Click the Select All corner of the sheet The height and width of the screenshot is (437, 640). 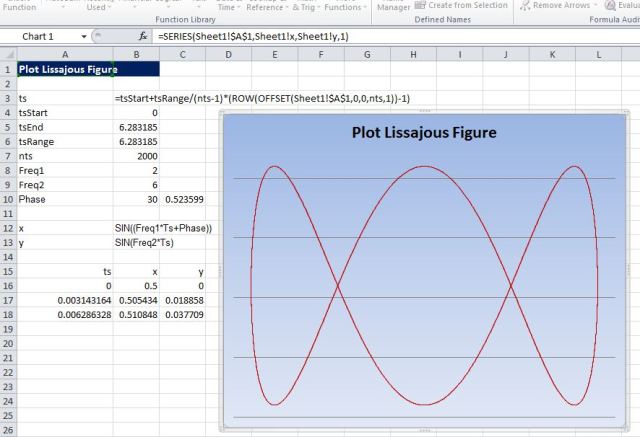click(x=7, y=53)
